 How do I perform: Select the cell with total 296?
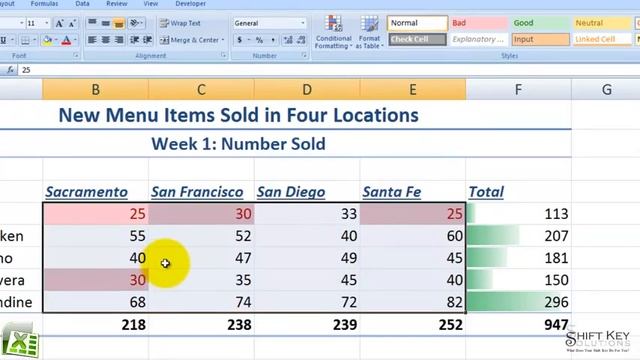(x=518, y=302)
